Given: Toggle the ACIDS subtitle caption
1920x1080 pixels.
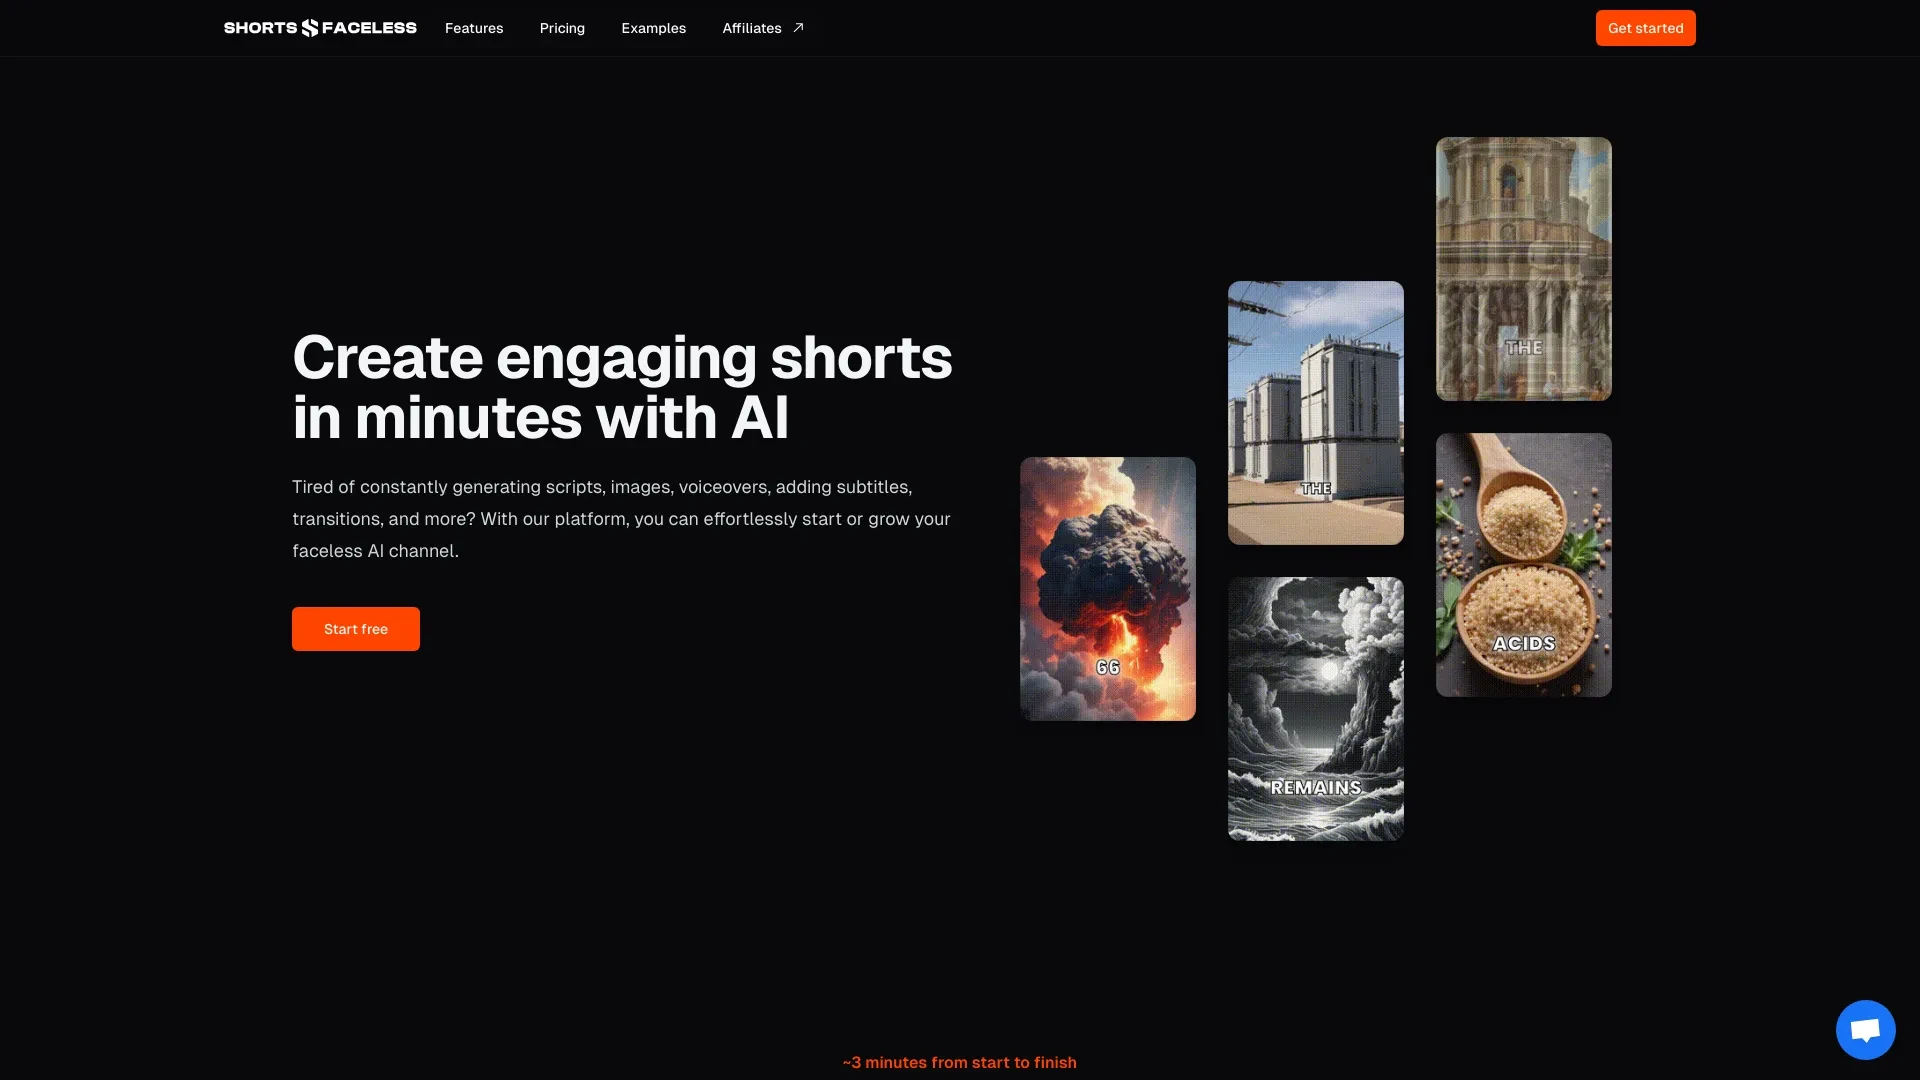Looking at the screenshot, I should [x=1523, y=642].
